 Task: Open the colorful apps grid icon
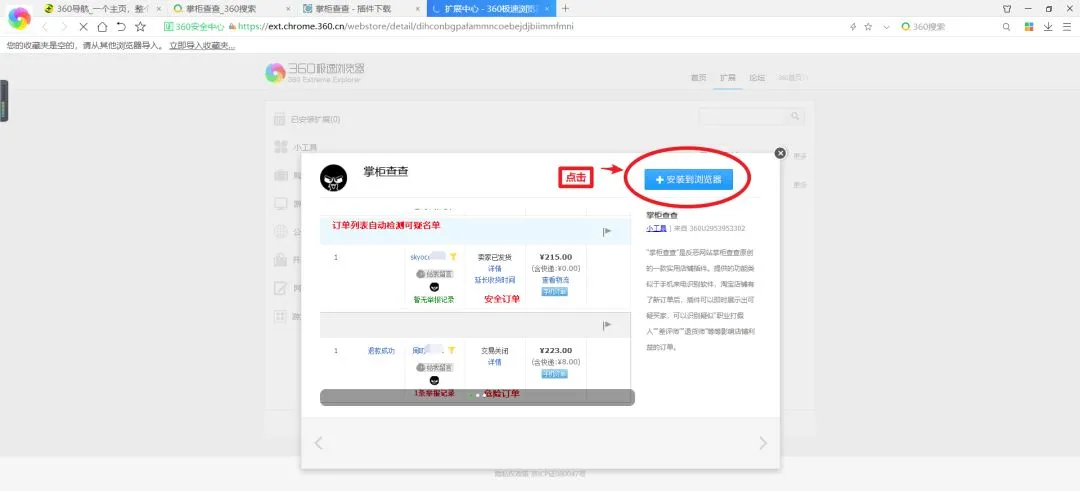click(1029, 27)
